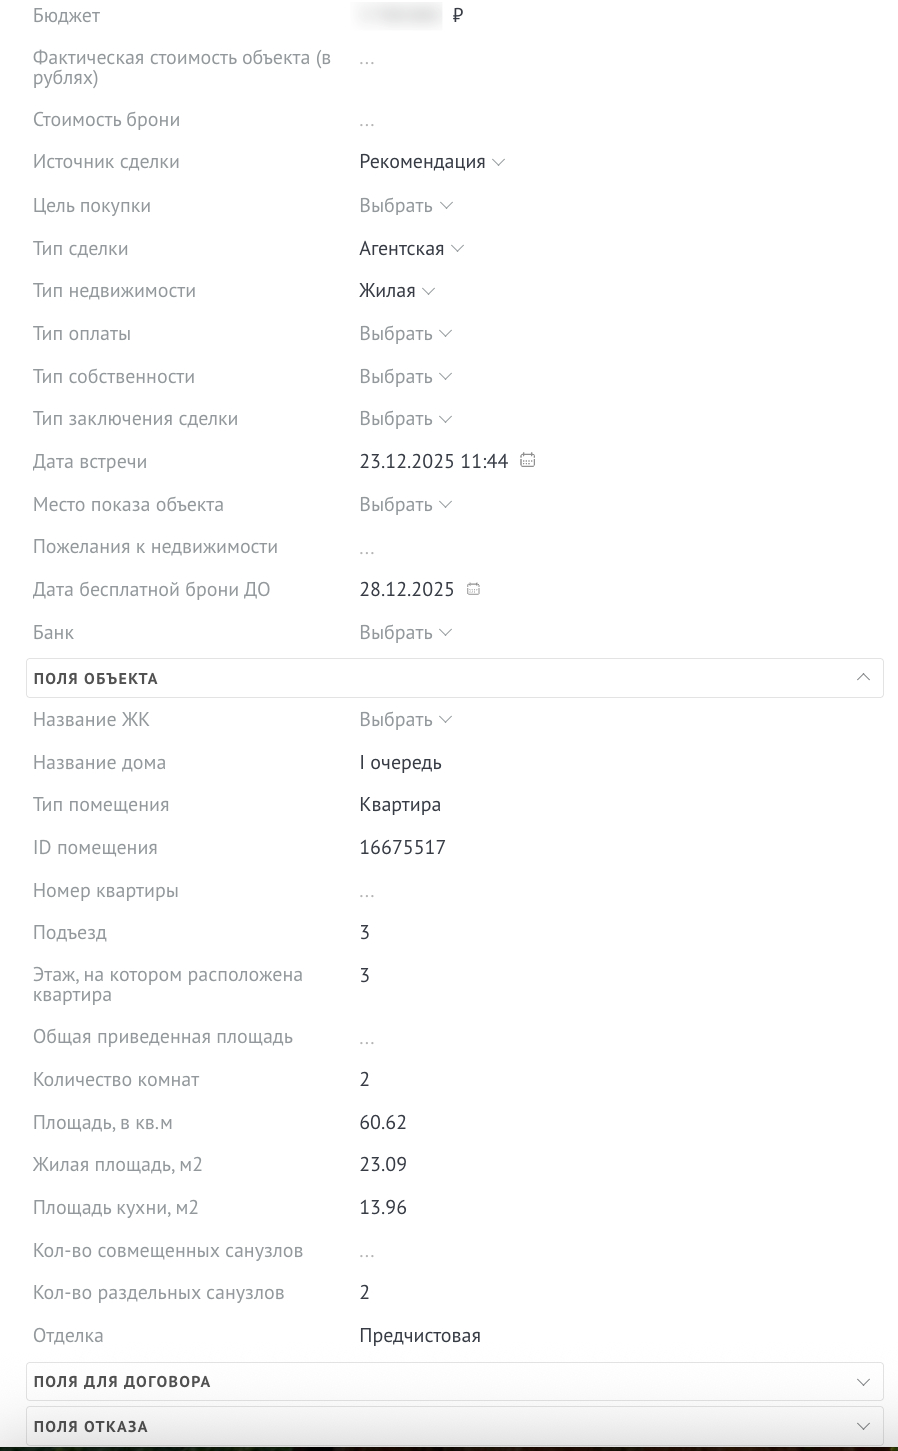Collapse the Поля объекта section

(x=863, y=678)
